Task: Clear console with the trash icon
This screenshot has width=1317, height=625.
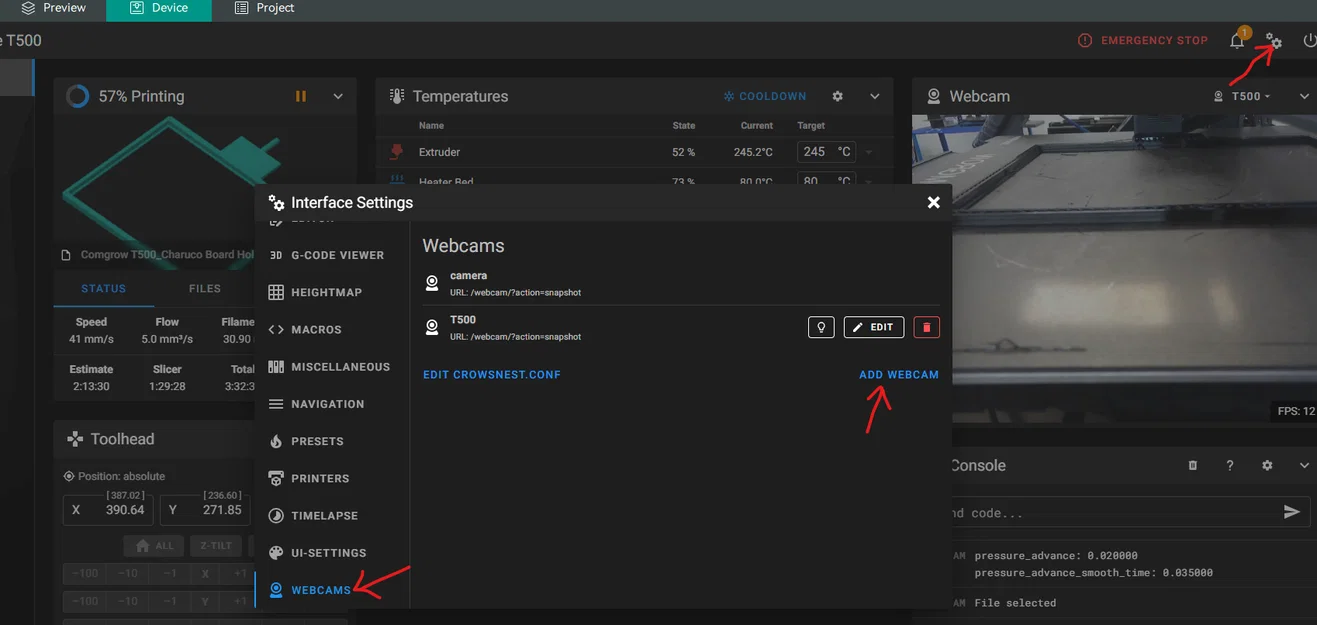Action: coord(1192,466)
